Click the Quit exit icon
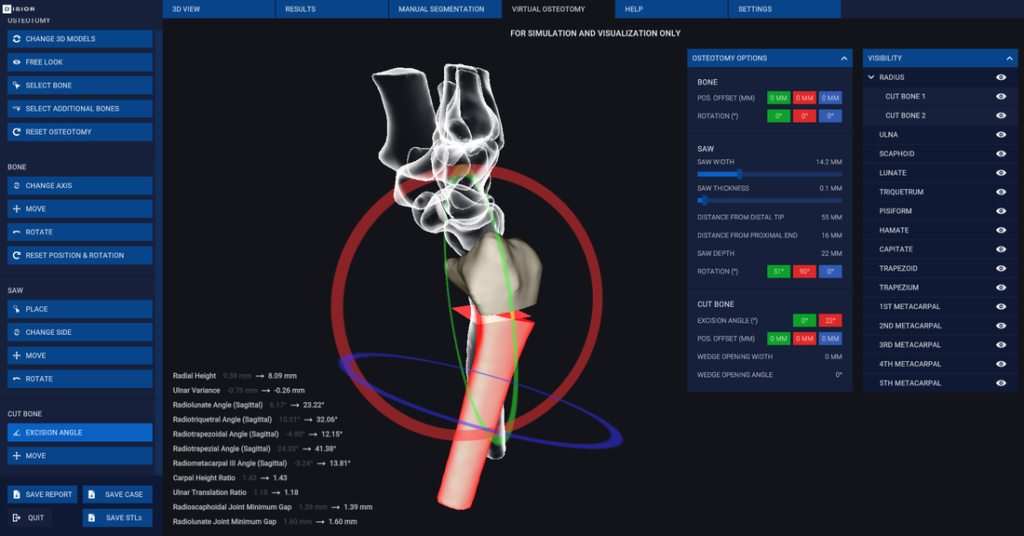 [x=16, y=518]
